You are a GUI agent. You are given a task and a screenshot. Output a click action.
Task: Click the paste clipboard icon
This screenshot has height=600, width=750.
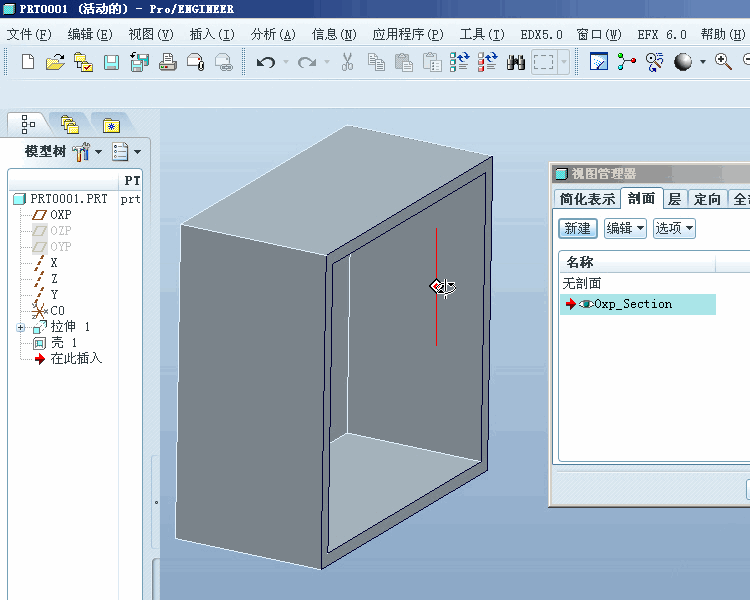404,62
